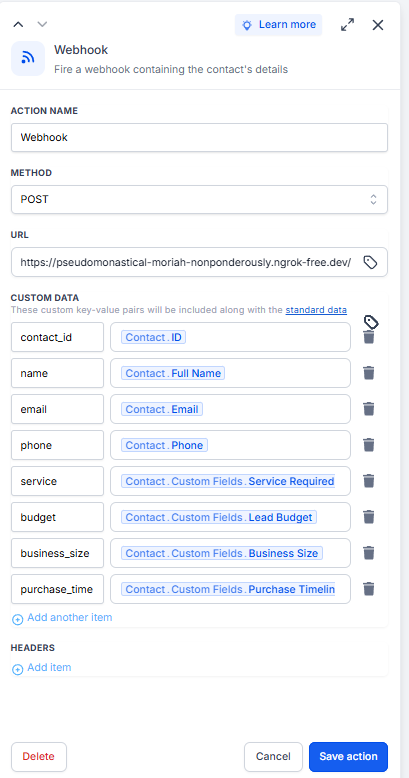The width and height of the screenshot is (409, 778).
Task: Click the Save action button
Action: (348, 757)
